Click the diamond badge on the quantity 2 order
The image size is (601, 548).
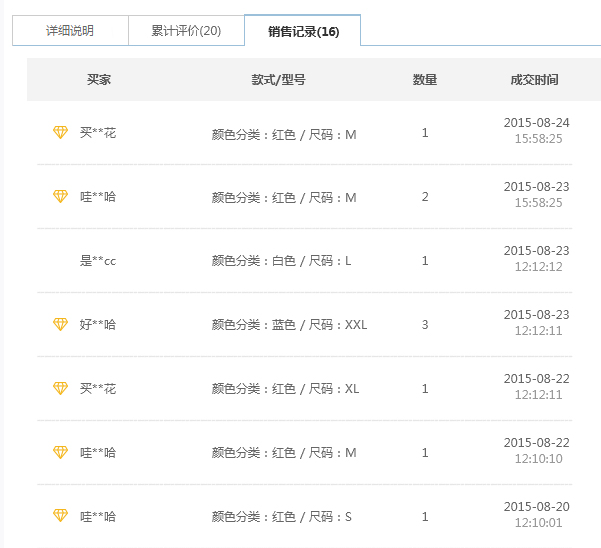click(60, 196)
